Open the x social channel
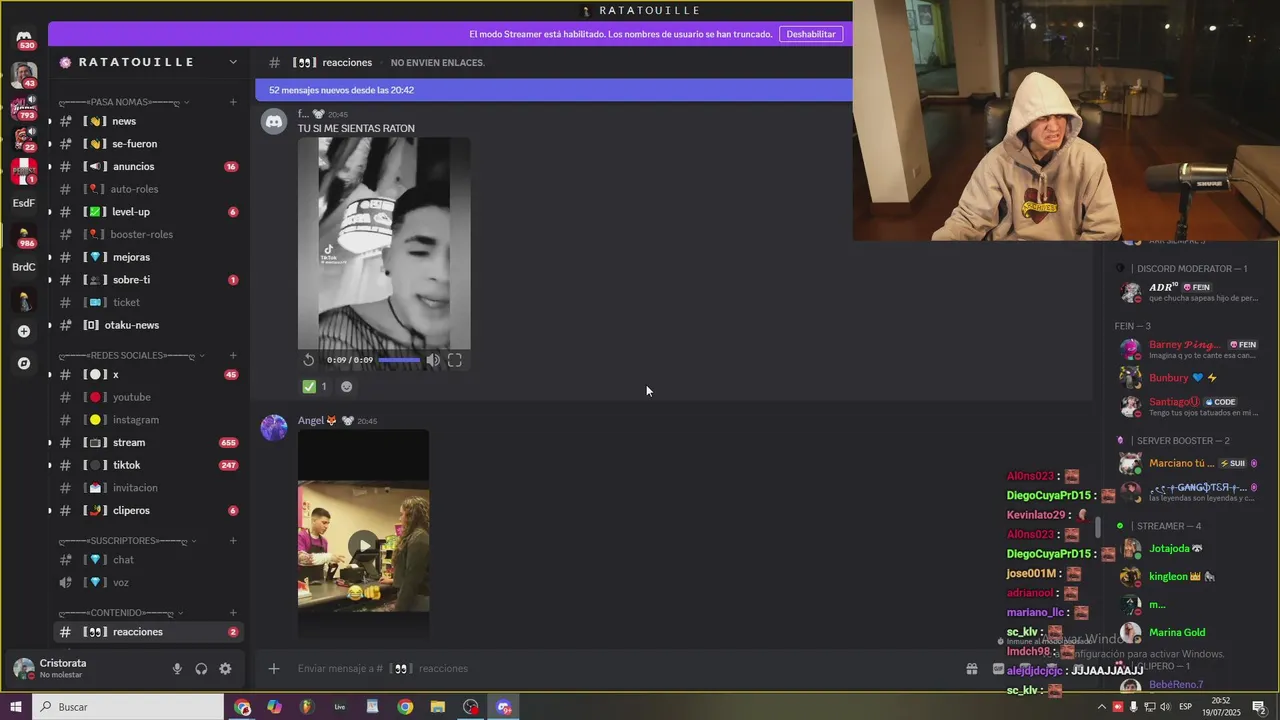Image resolution: width=1280 pixels, height=720 pixels. point(148,375)
